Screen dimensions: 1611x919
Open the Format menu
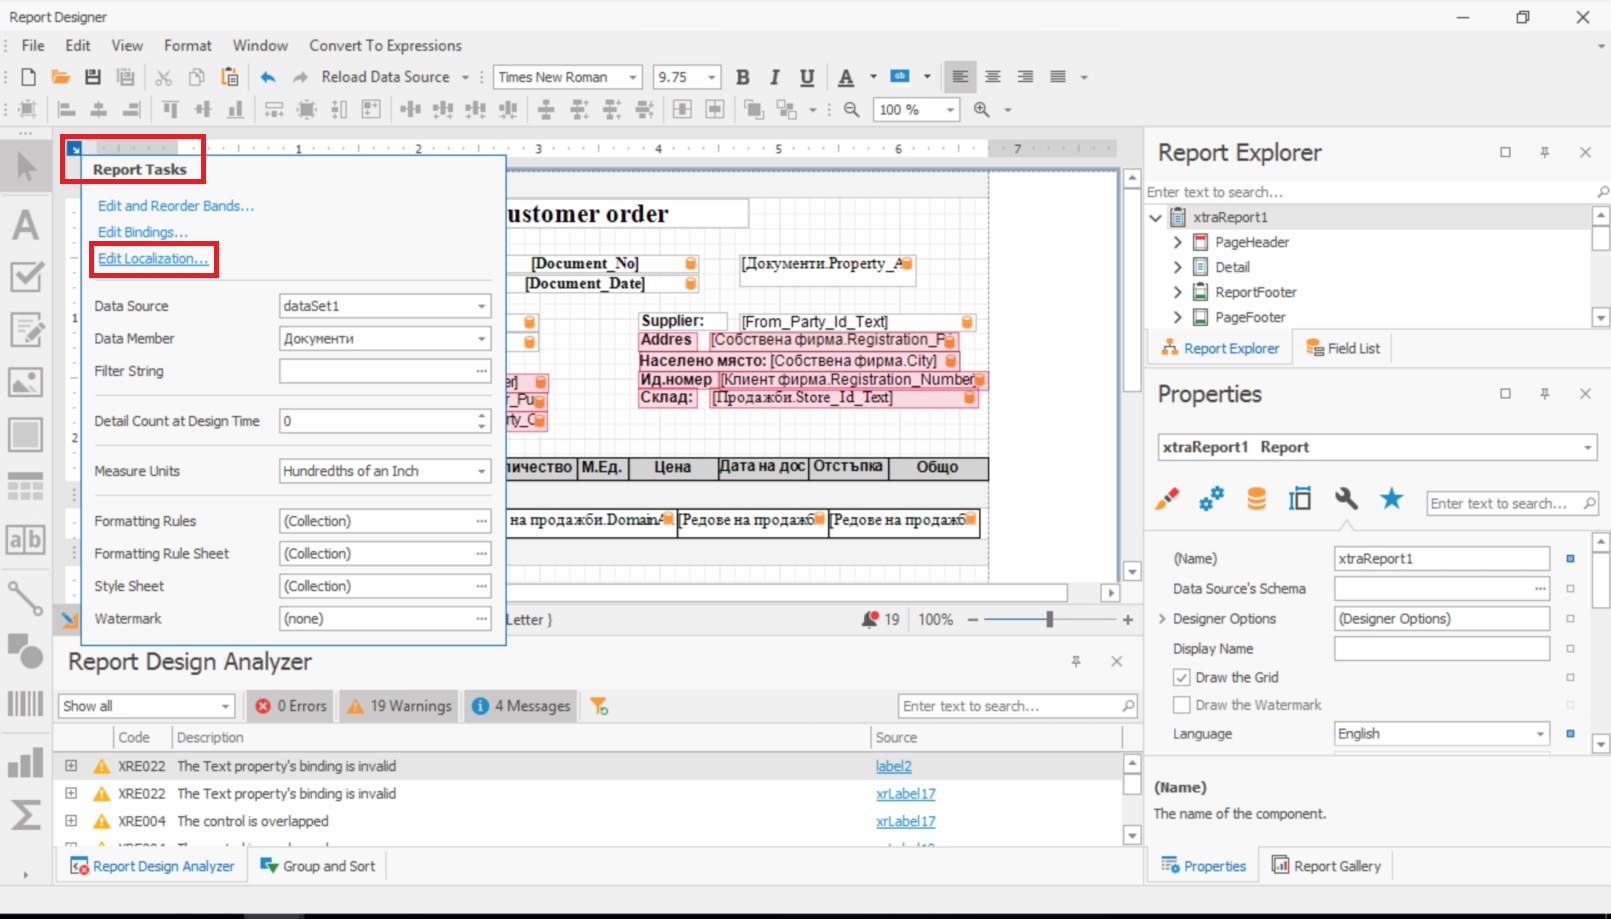tap(188, 46)
